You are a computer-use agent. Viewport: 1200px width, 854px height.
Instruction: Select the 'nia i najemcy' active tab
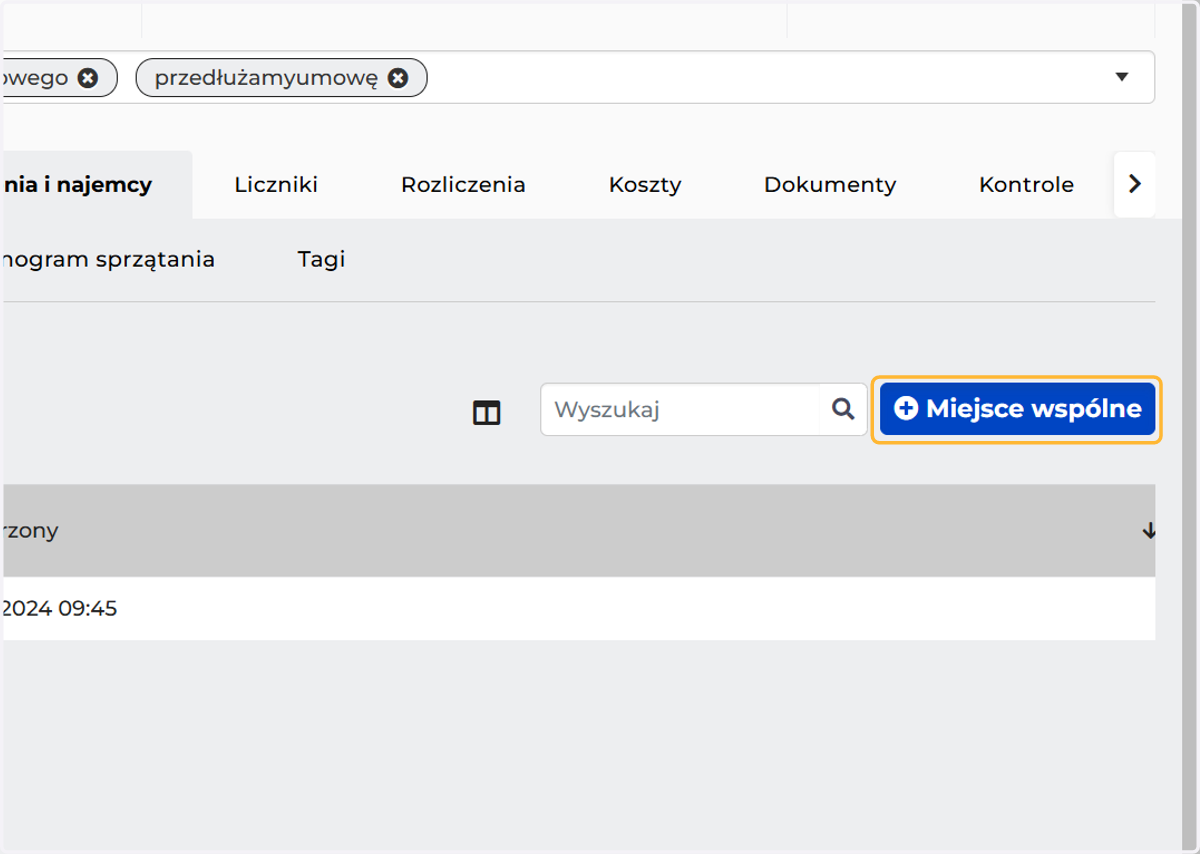tap(97, 185)
